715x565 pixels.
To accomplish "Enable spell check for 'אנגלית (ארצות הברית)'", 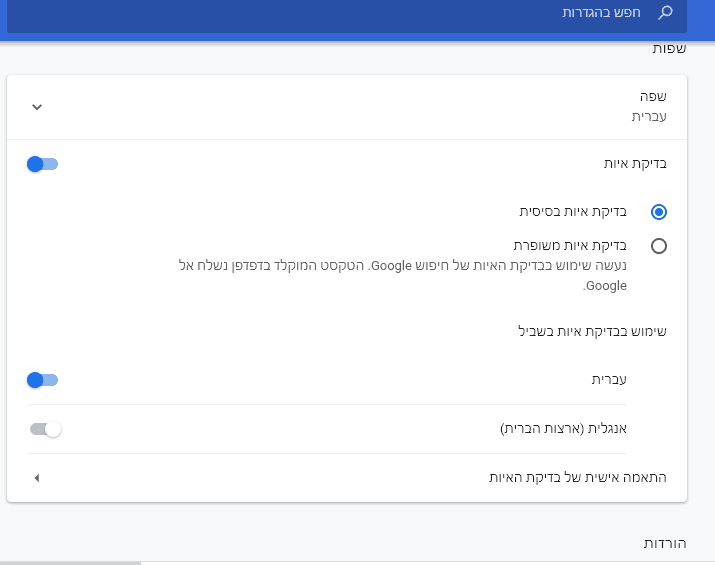I will [x=45, y=429].
